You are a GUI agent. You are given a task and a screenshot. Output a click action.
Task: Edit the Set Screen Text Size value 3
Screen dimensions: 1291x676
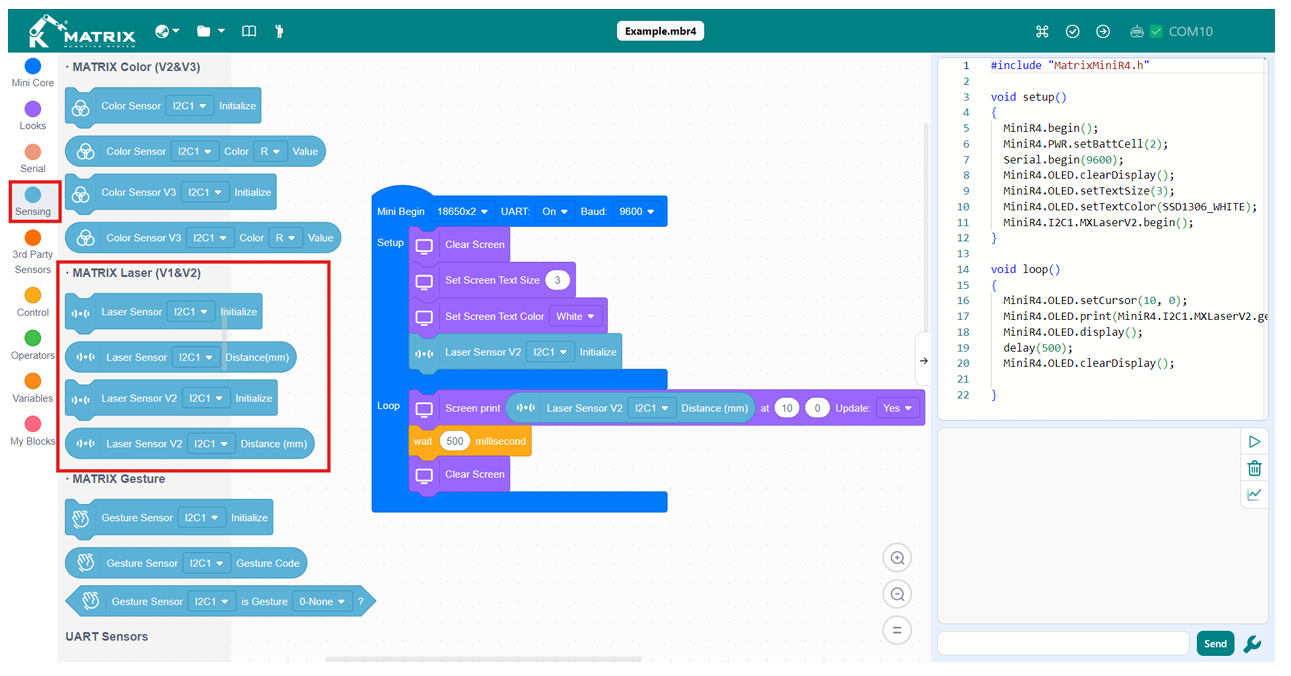tap(557, 281)
